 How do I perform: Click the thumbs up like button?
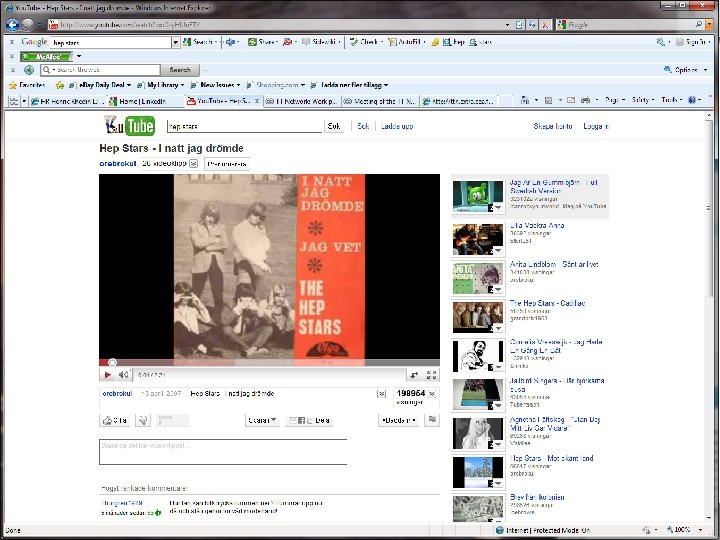115,420
